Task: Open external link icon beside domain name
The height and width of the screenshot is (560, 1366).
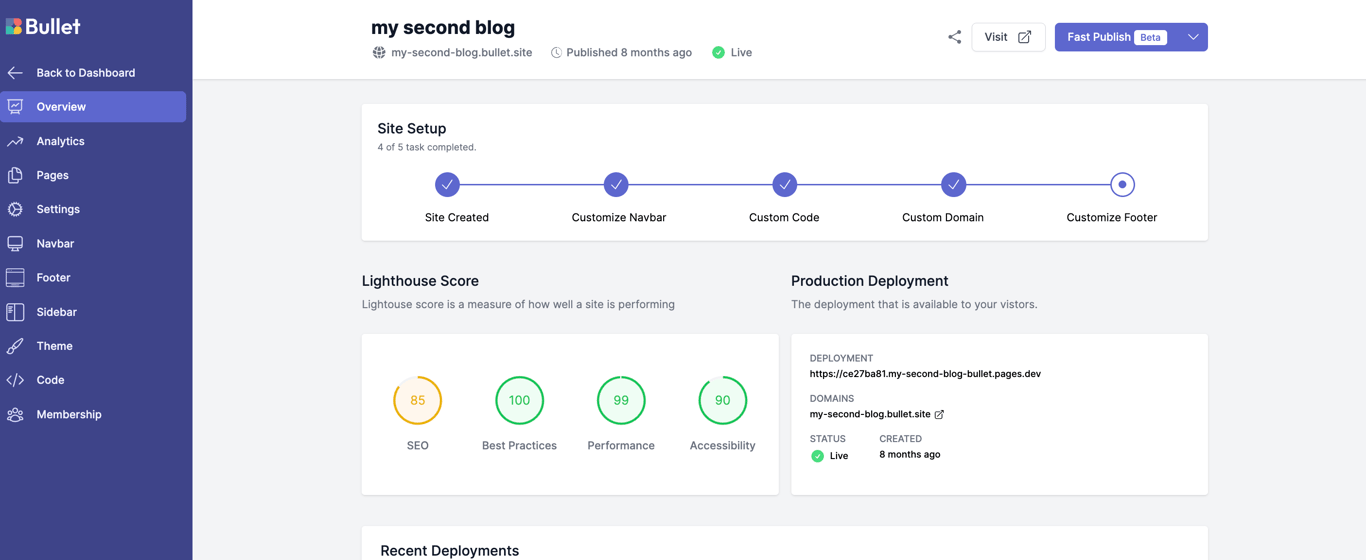Action: pyautogui.click(x=939, y=414)
